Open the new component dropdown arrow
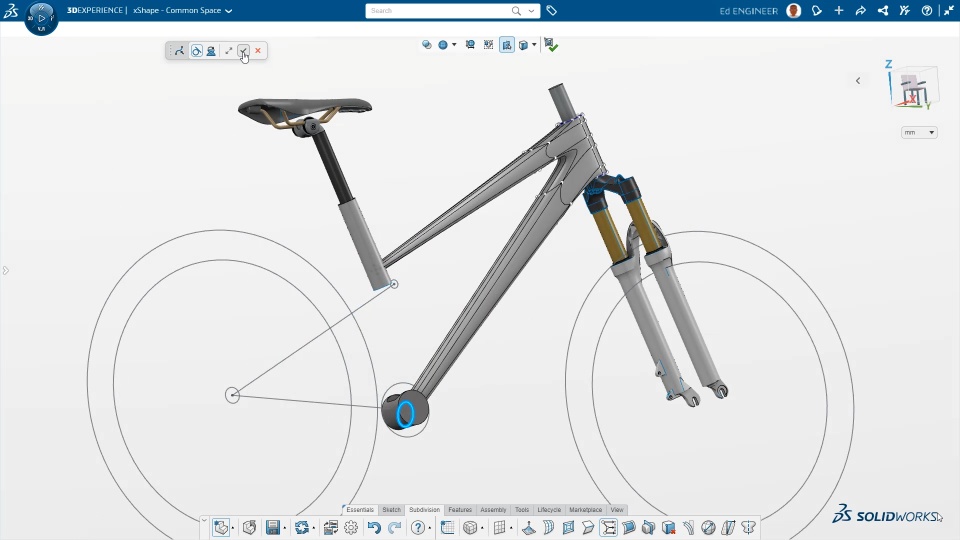 point(233,528)
